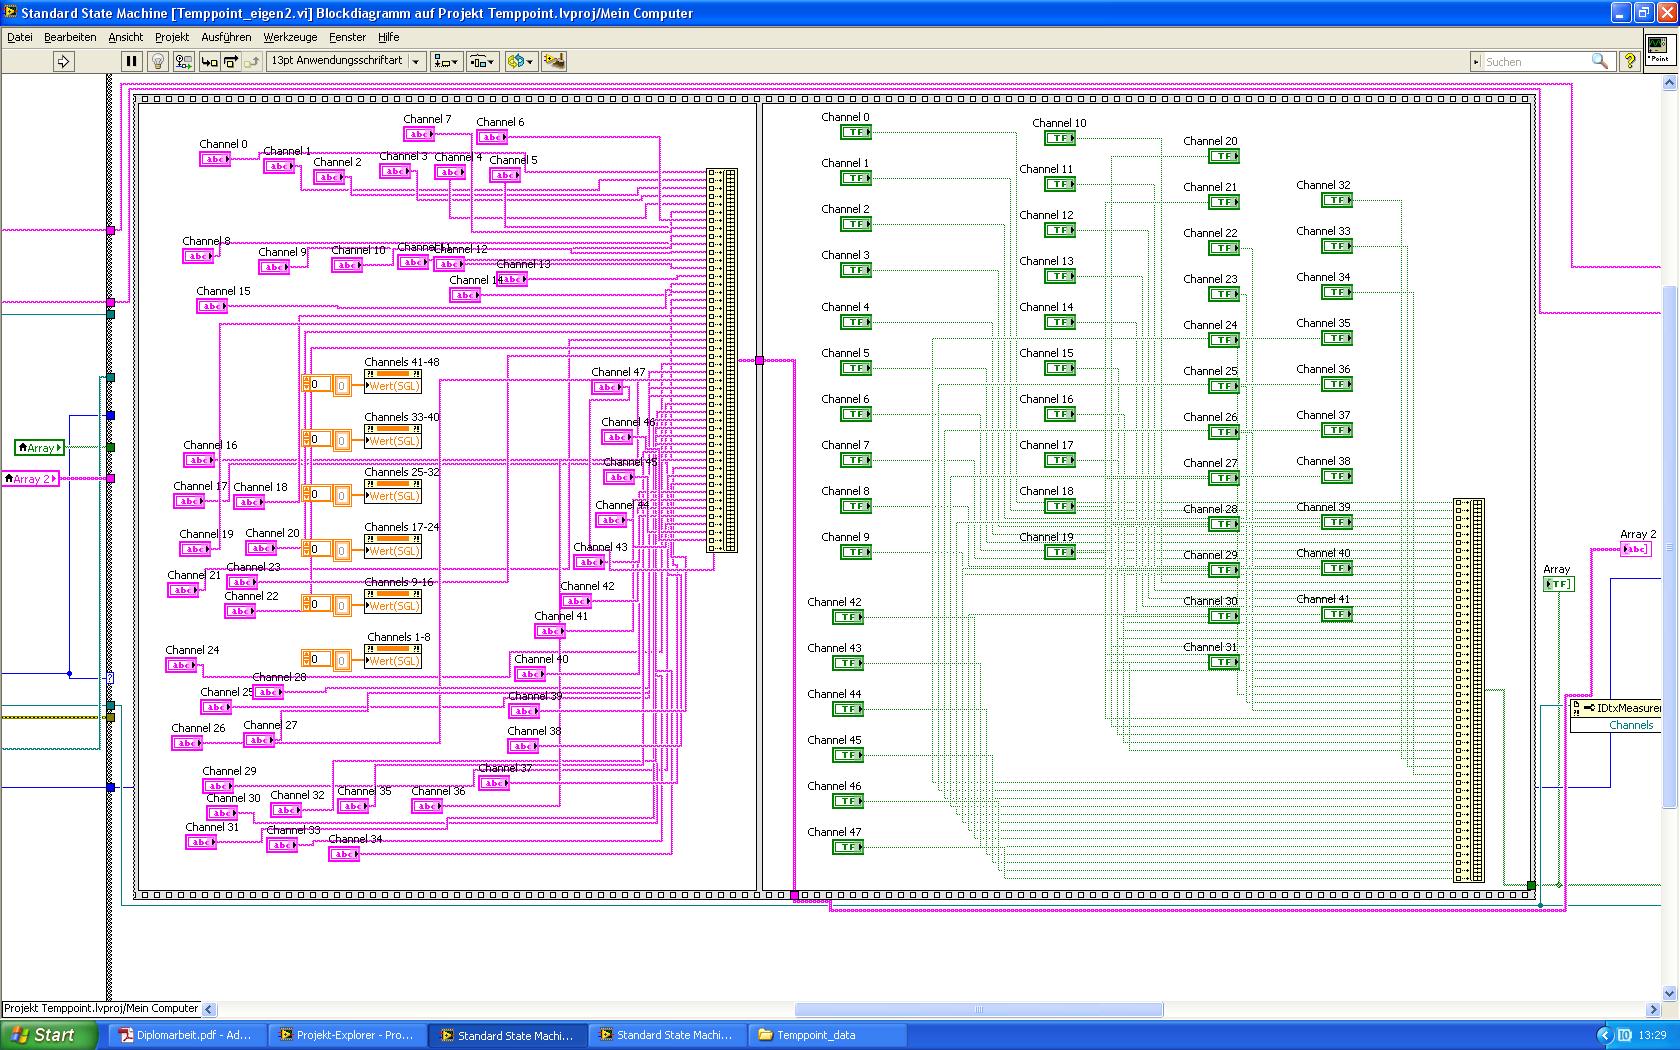
Task: Toggle retain wire values button
Action: [x=183, y=62]
